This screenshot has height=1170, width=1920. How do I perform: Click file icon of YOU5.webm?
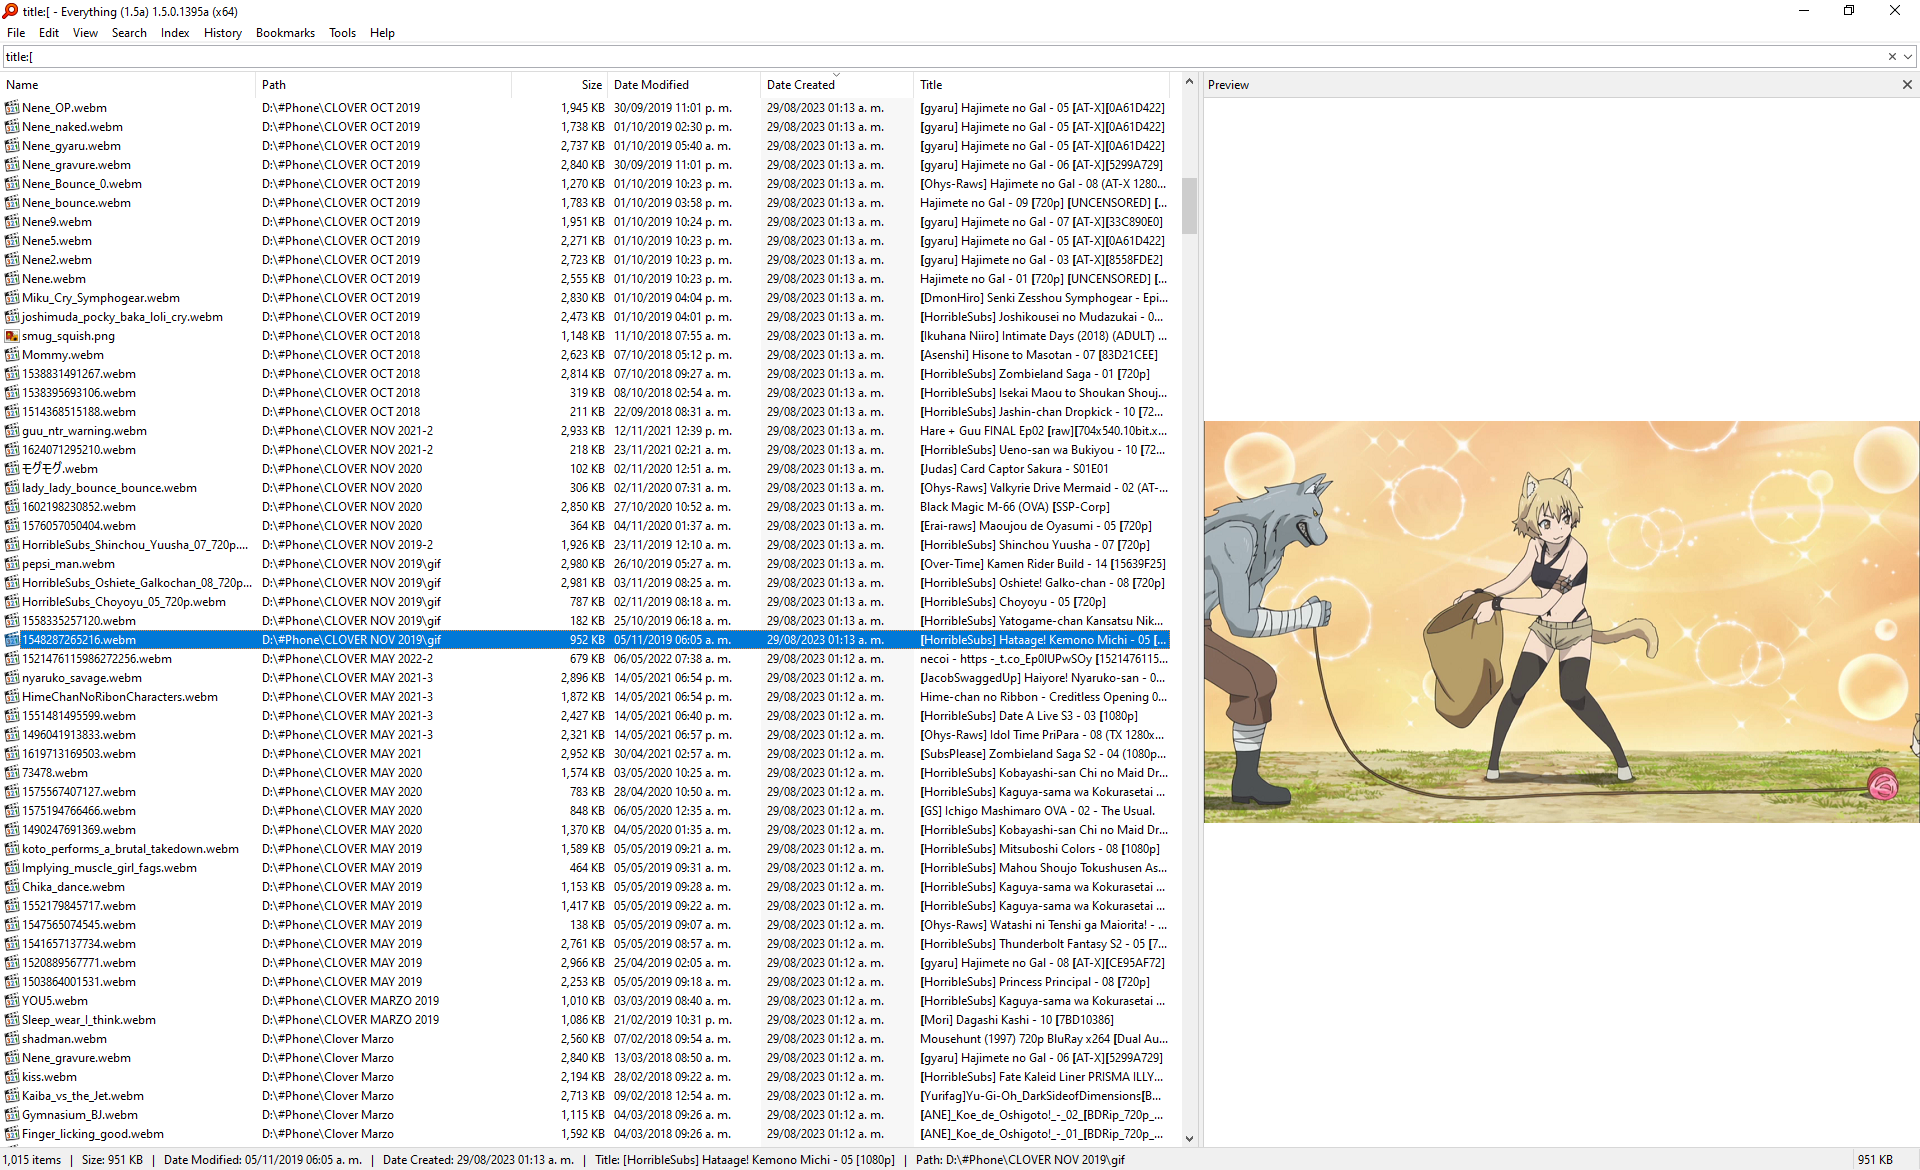(12, 1001)
